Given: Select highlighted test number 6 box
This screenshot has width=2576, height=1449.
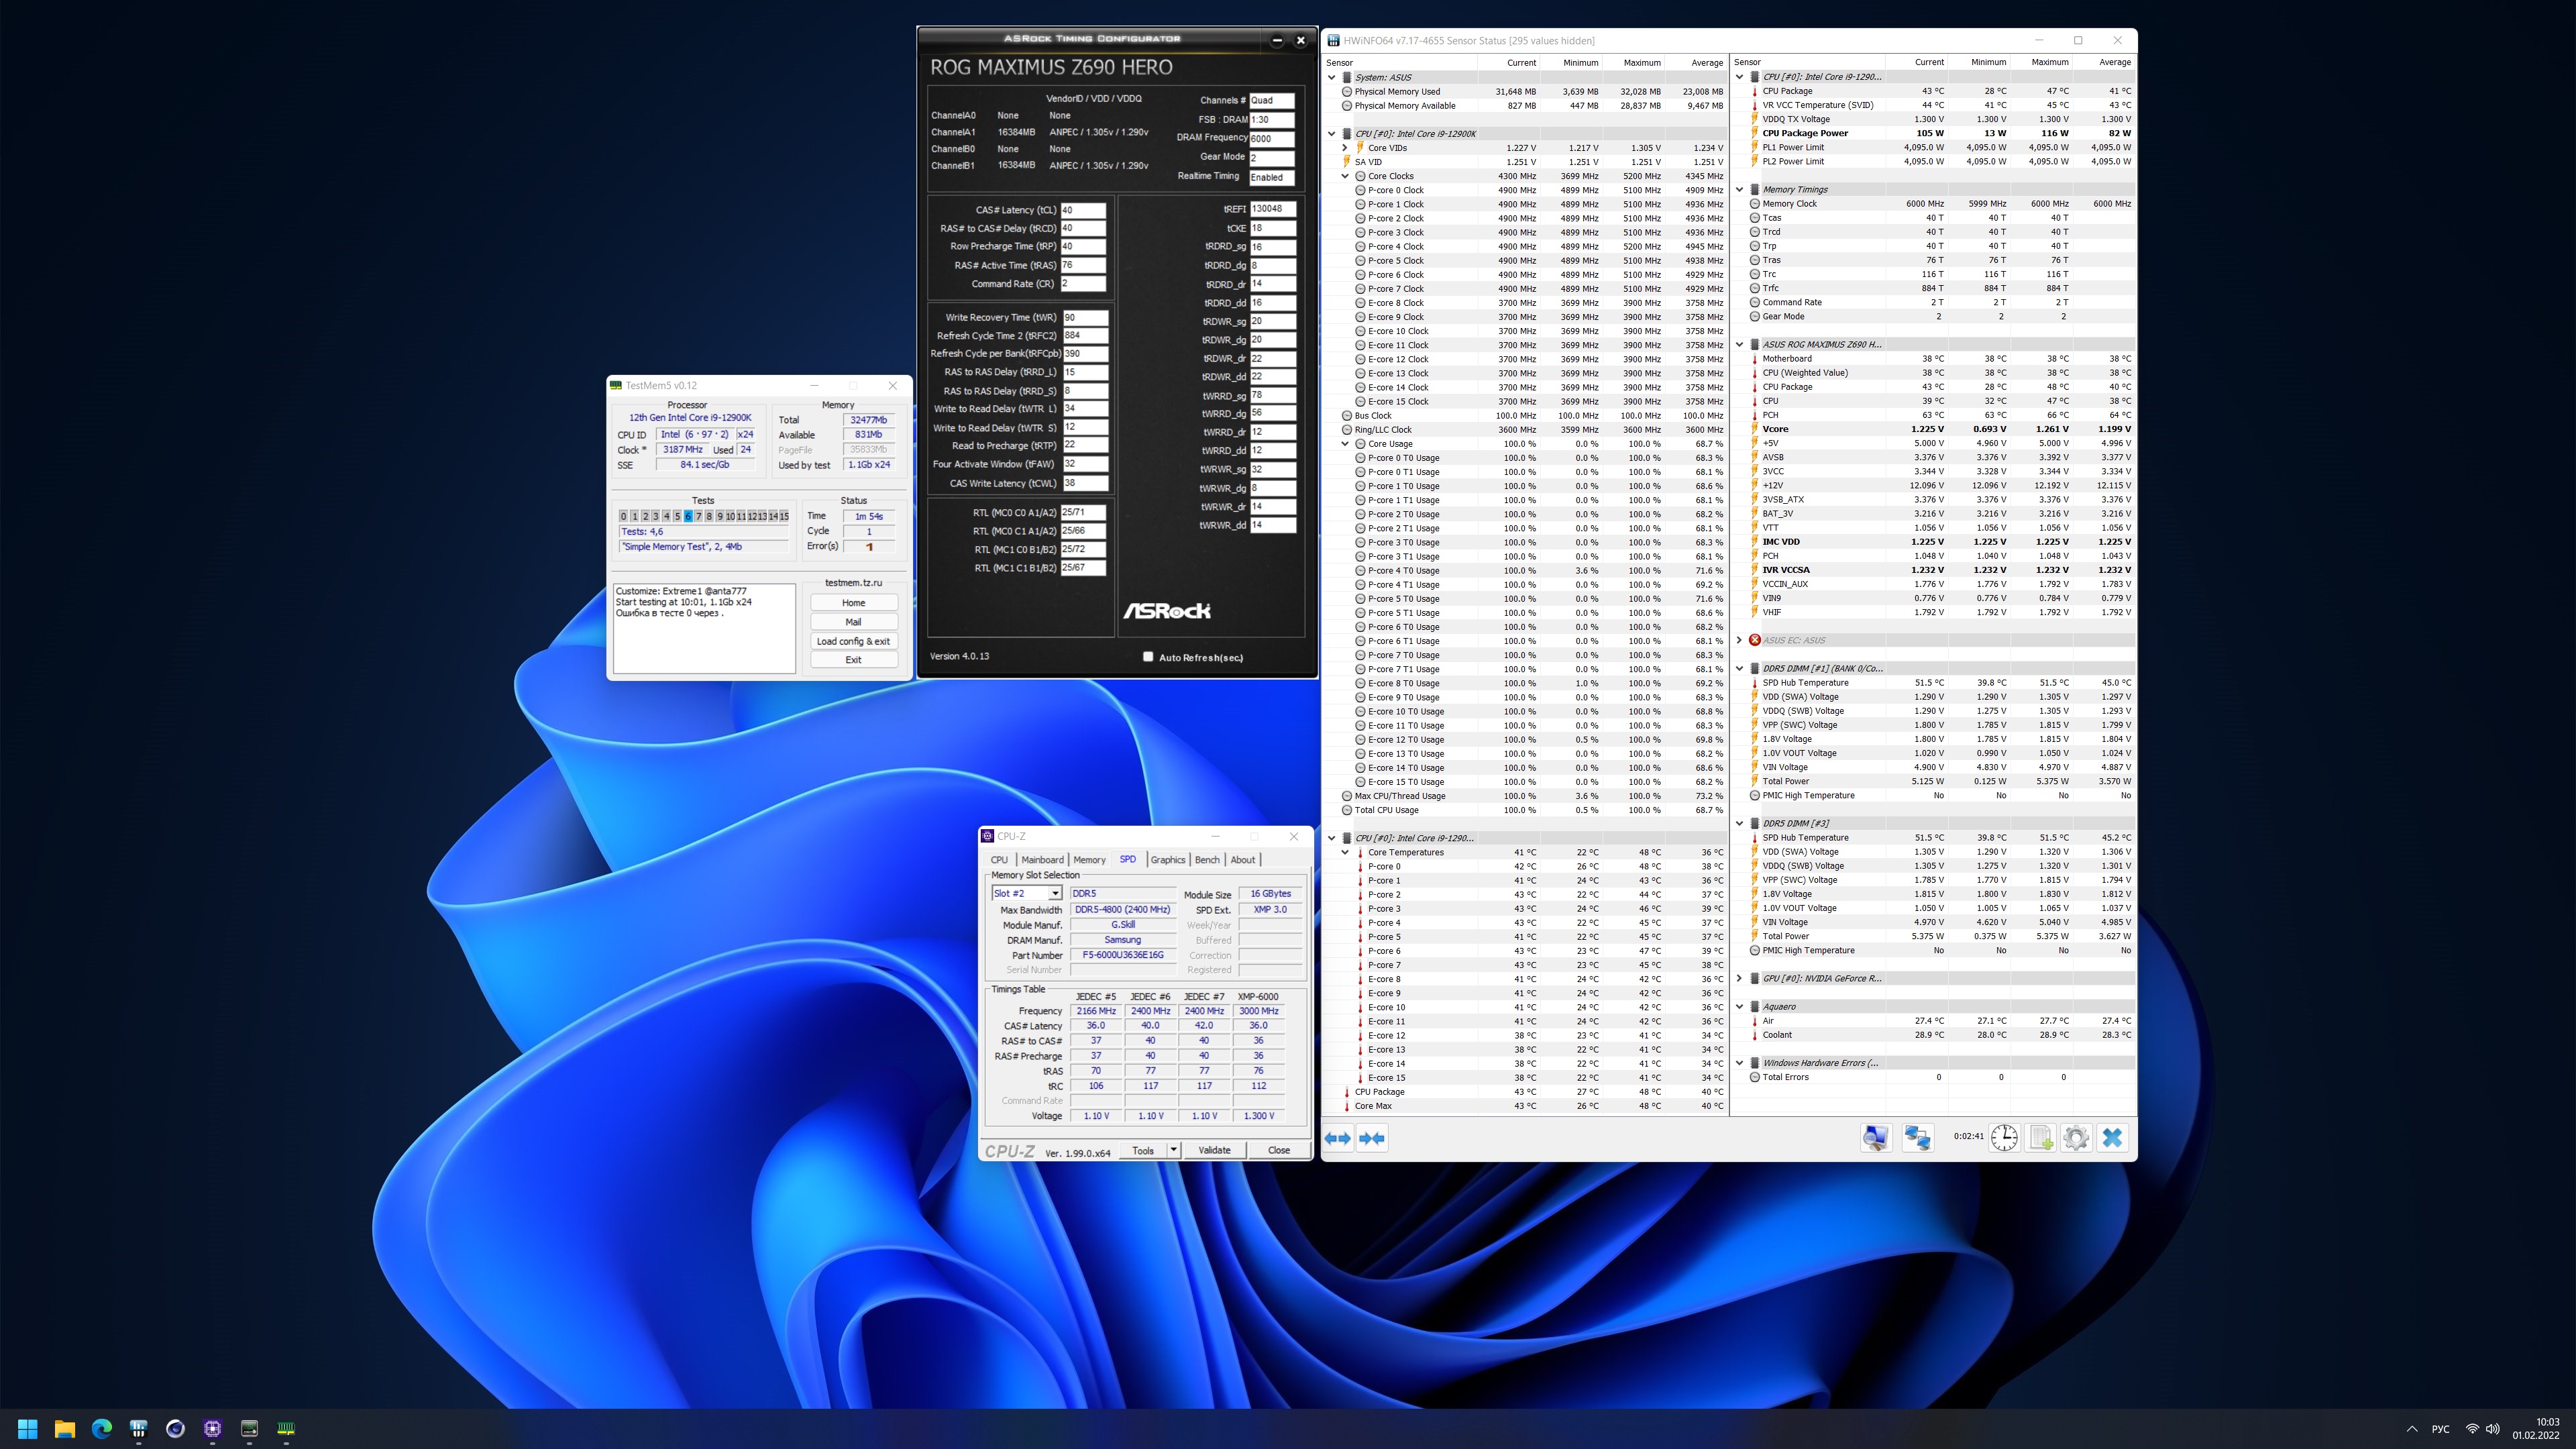Looking at the screenshot, I should [x=688, y=516].
